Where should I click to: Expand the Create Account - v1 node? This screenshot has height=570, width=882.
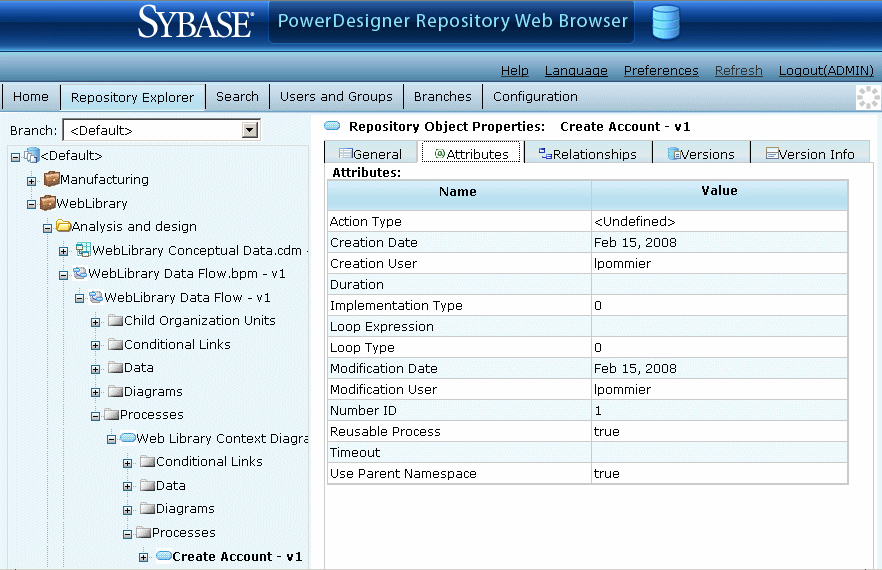pyautogui.click(x=144, y=557)
